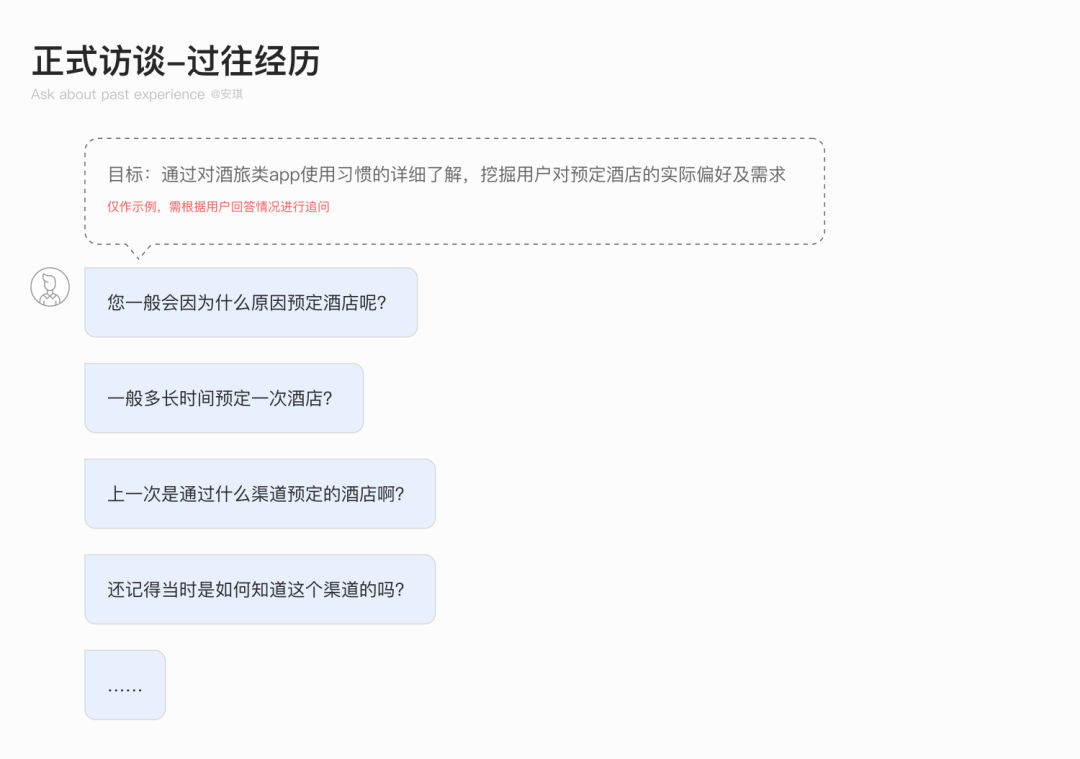Open the ellipsis …… bubble

125,685
